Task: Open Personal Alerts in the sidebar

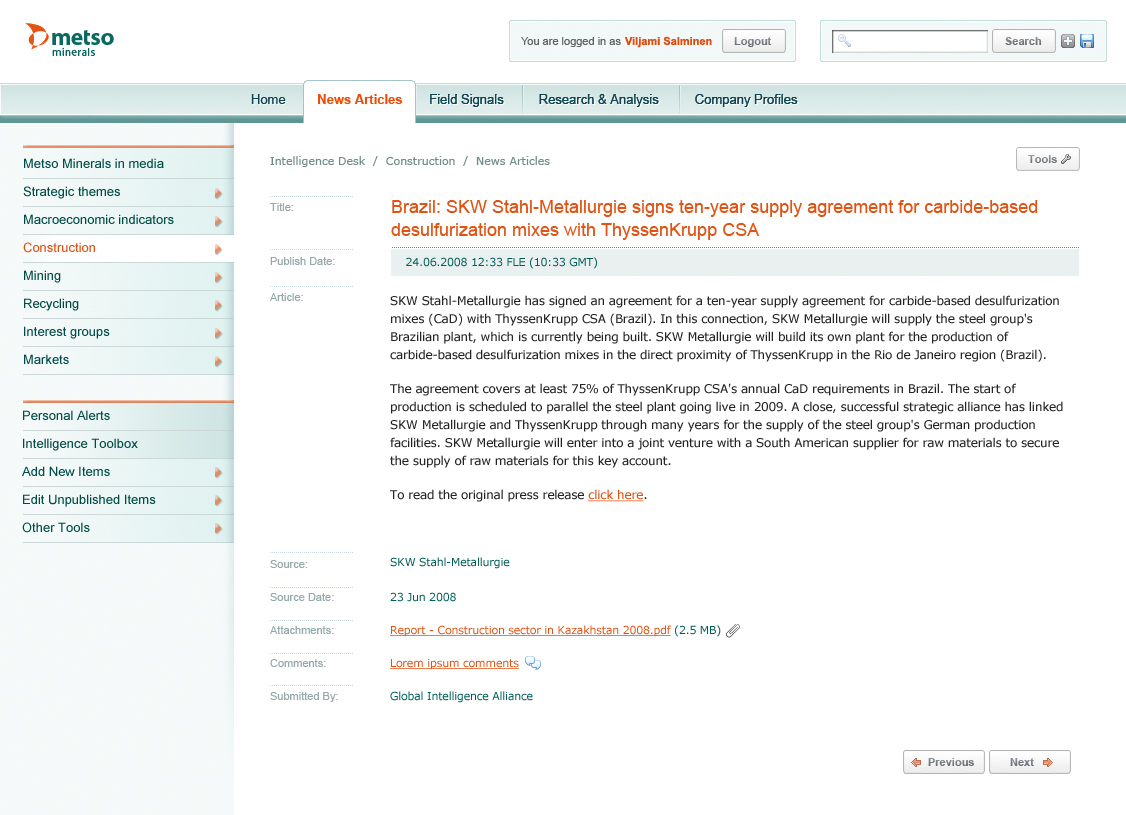Action: [128, 416]
